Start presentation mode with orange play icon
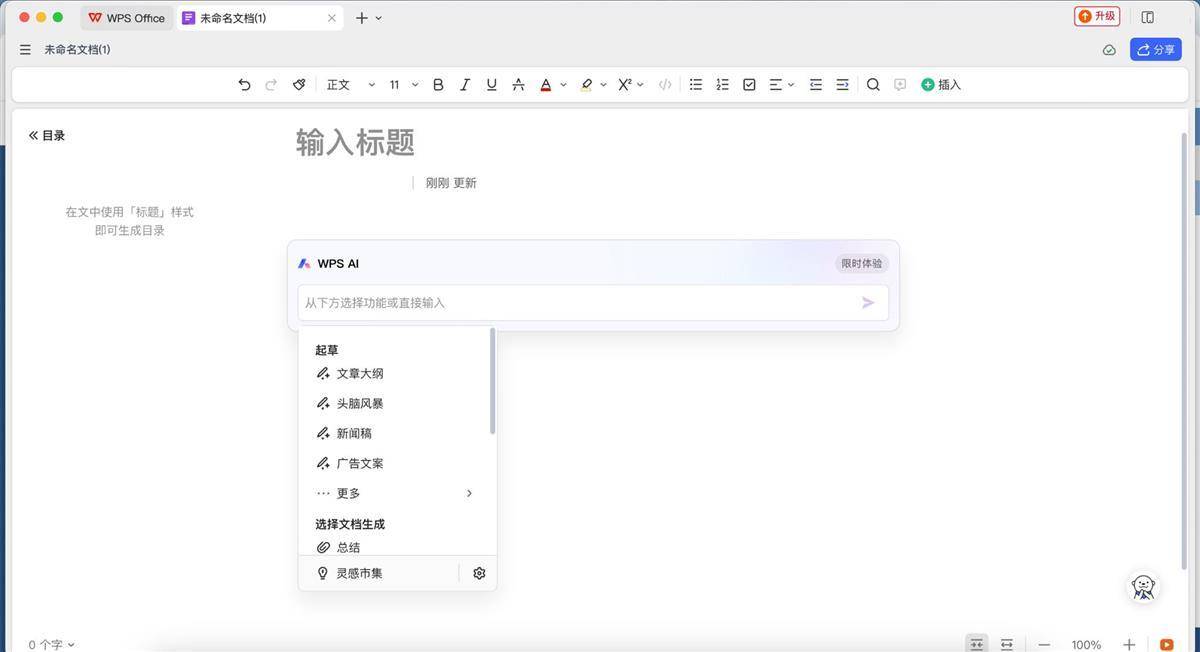Image resolution: width=1200 pixels, height=652 pixels. pyautogui.click(x=1166, y=644)
